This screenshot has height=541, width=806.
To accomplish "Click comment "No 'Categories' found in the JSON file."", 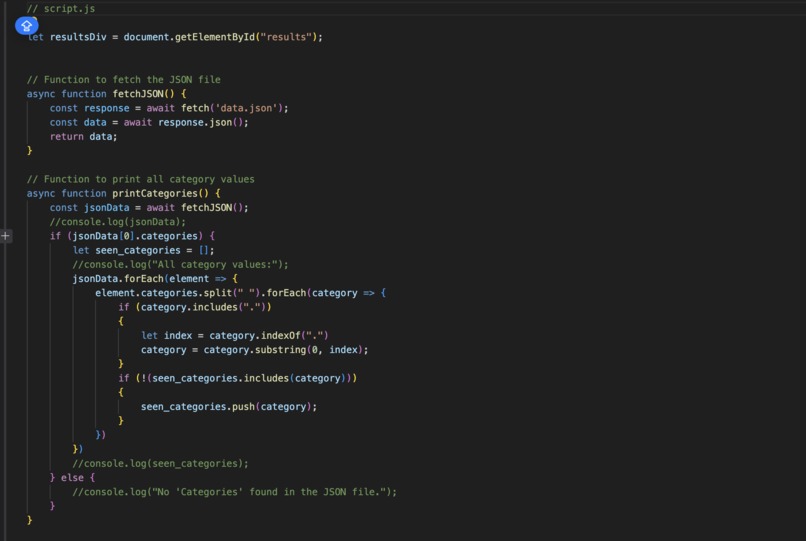I will (x=269, y=492).
